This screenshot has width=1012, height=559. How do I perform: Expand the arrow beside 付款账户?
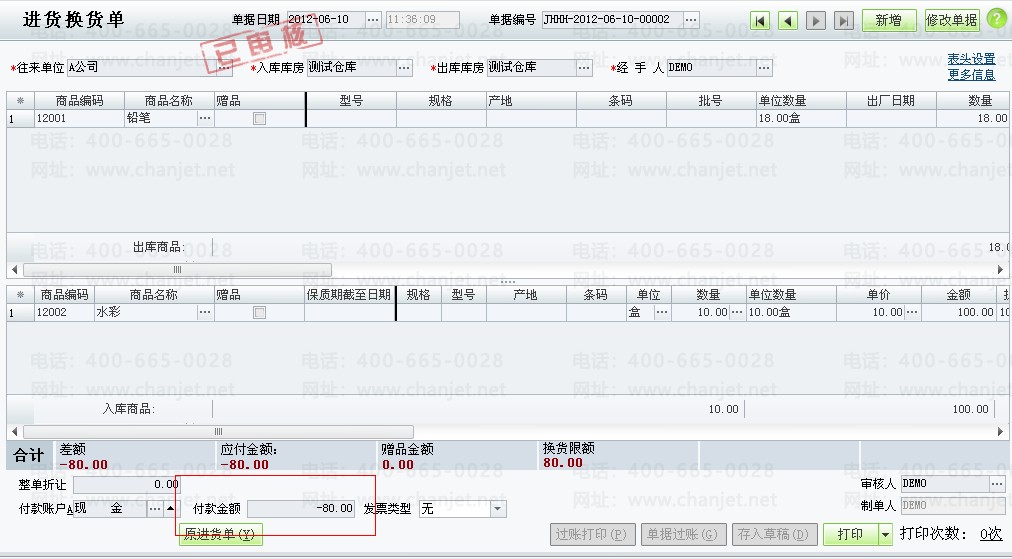click(170, 509)
